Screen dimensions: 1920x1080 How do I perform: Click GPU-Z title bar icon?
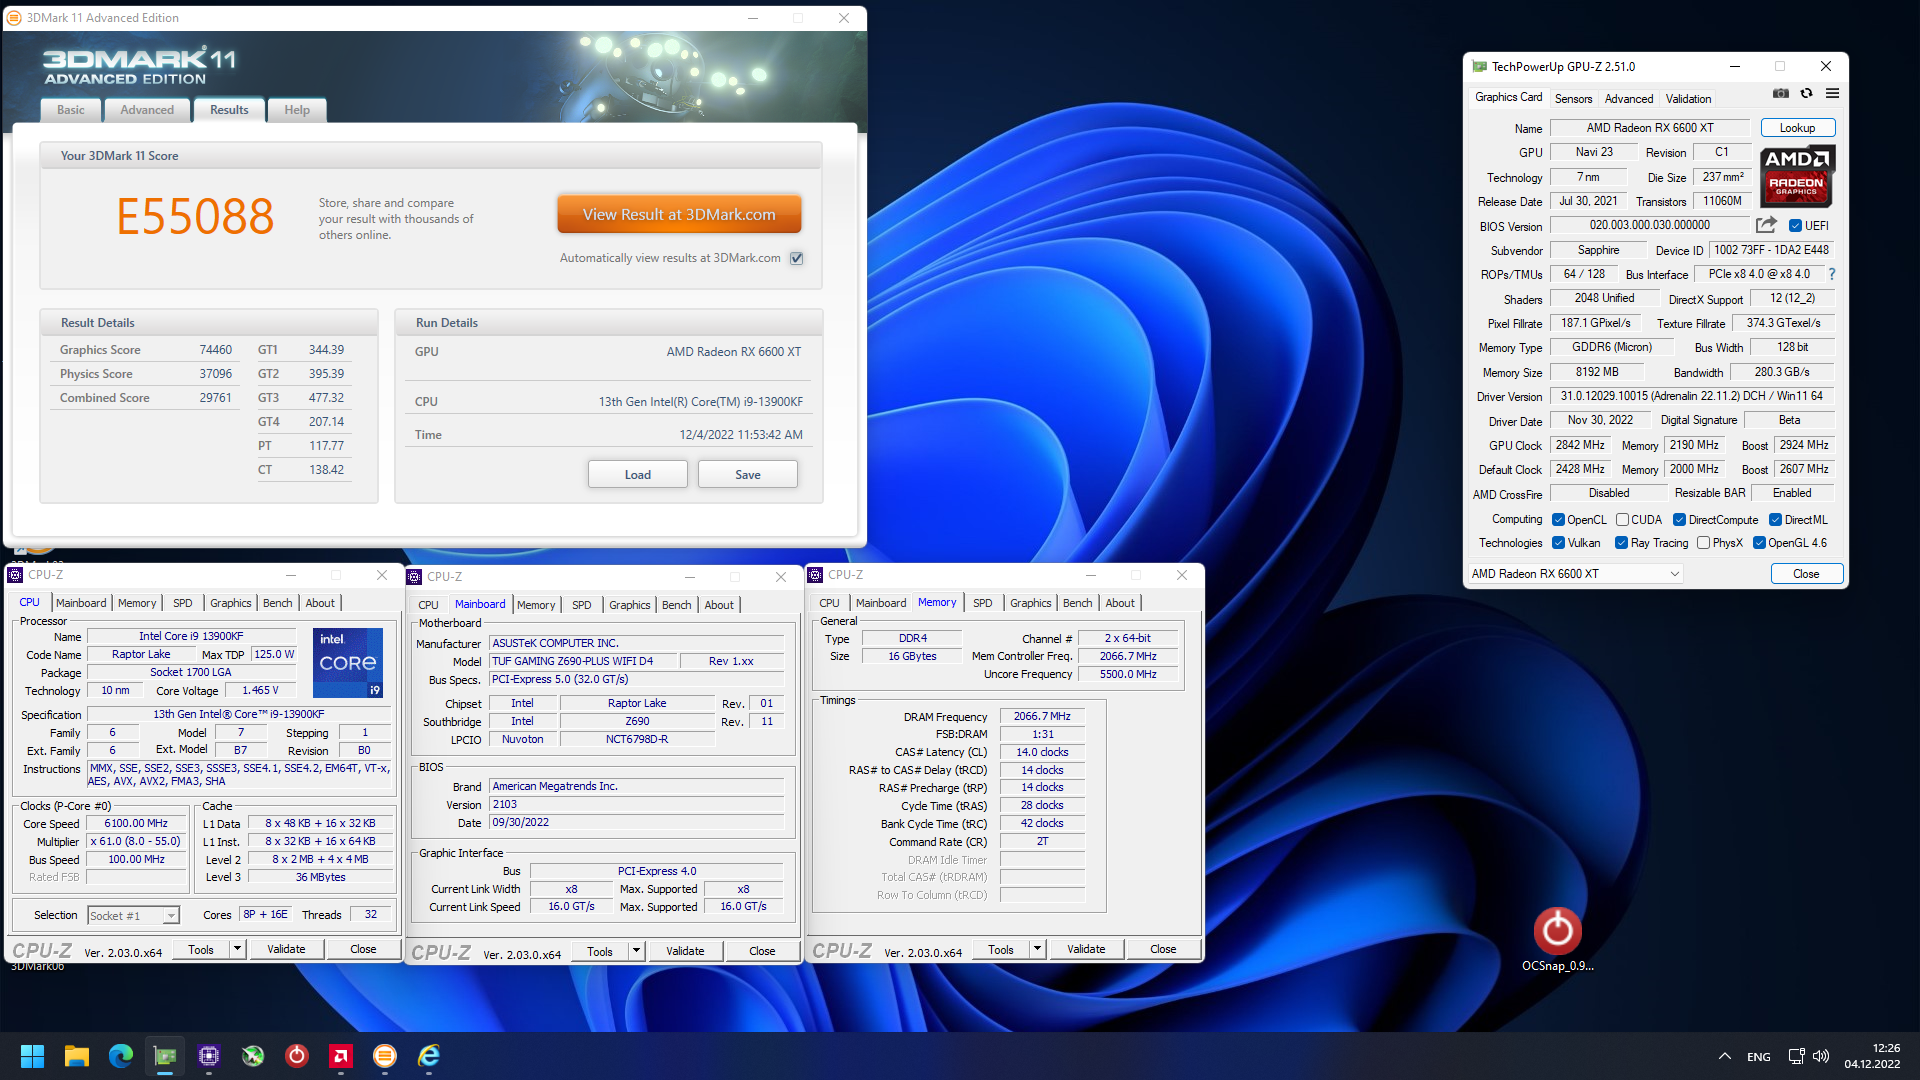1479,67
